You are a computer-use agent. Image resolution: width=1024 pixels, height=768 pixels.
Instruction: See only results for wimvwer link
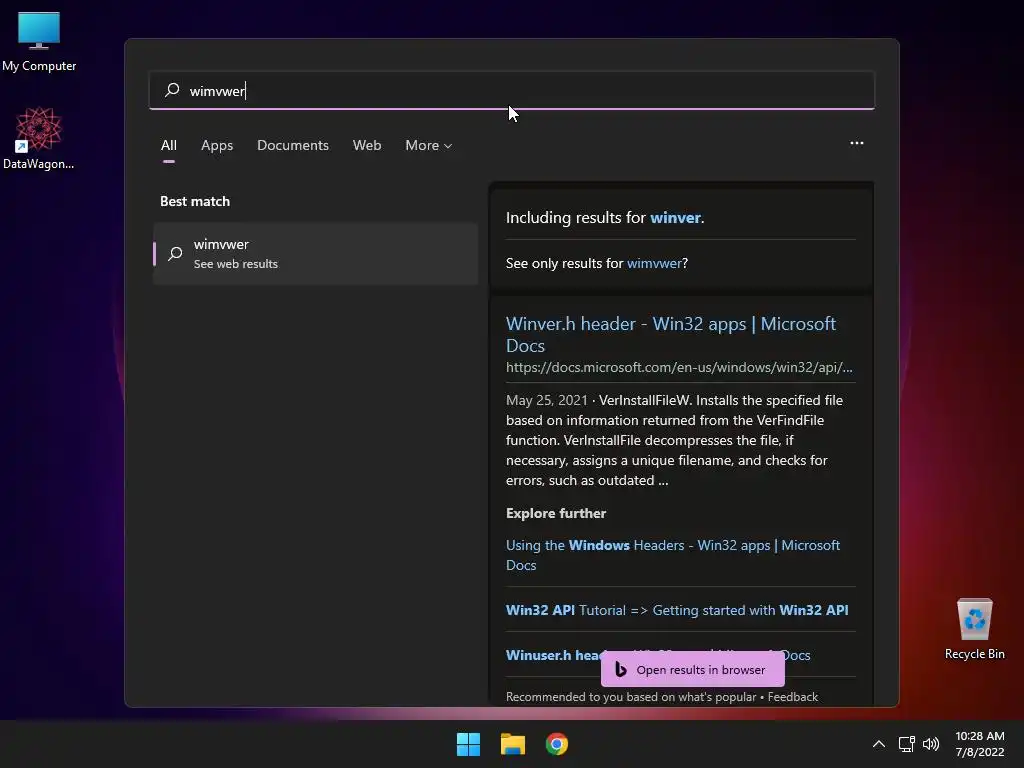coord(654,263)
